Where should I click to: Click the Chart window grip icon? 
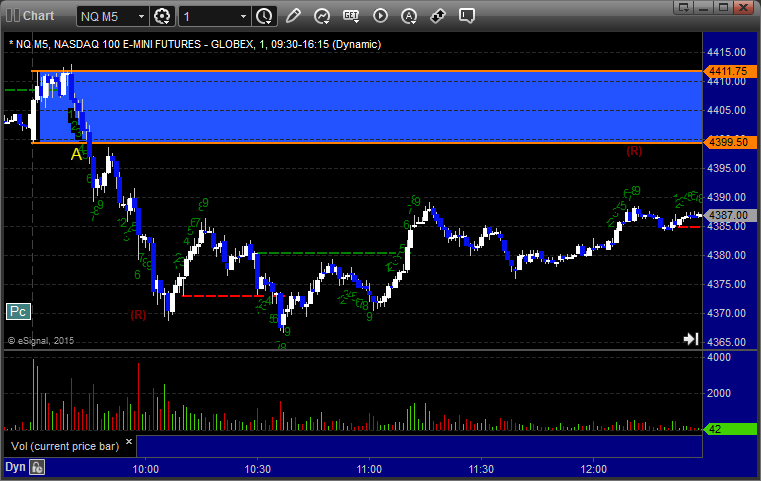click(x=13, y=16)
